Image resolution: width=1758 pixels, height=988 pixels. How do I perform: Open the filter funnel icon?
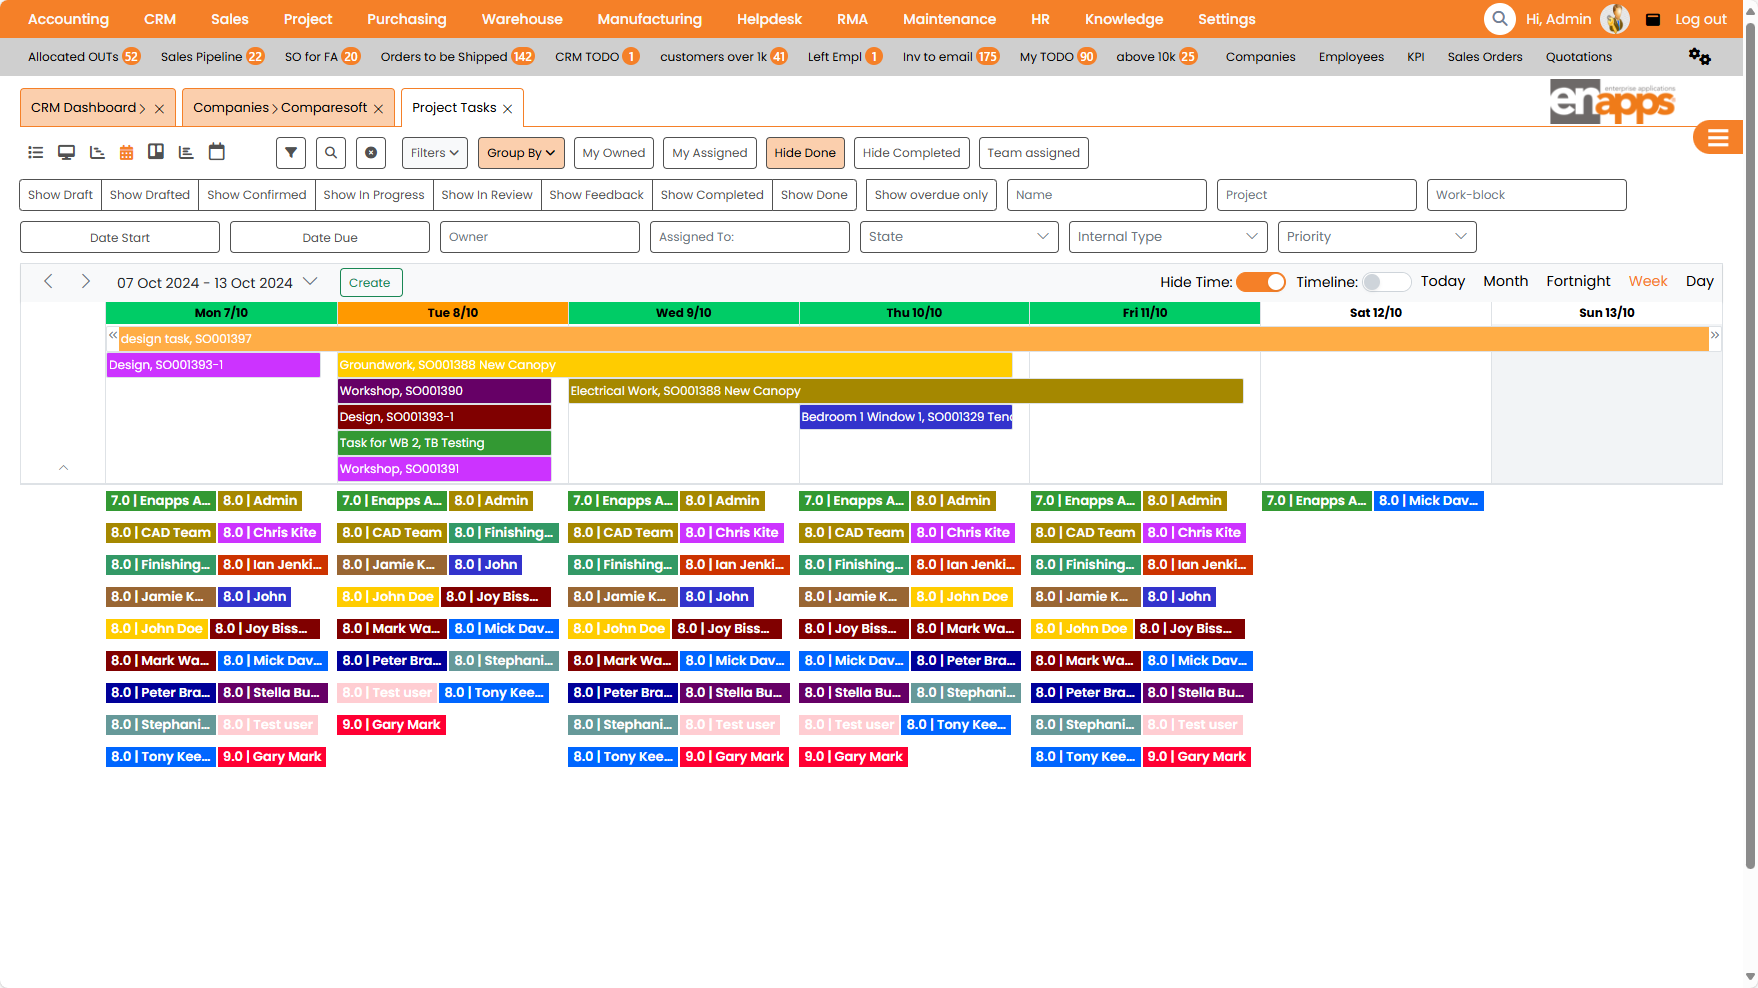[x=290, y=152]
